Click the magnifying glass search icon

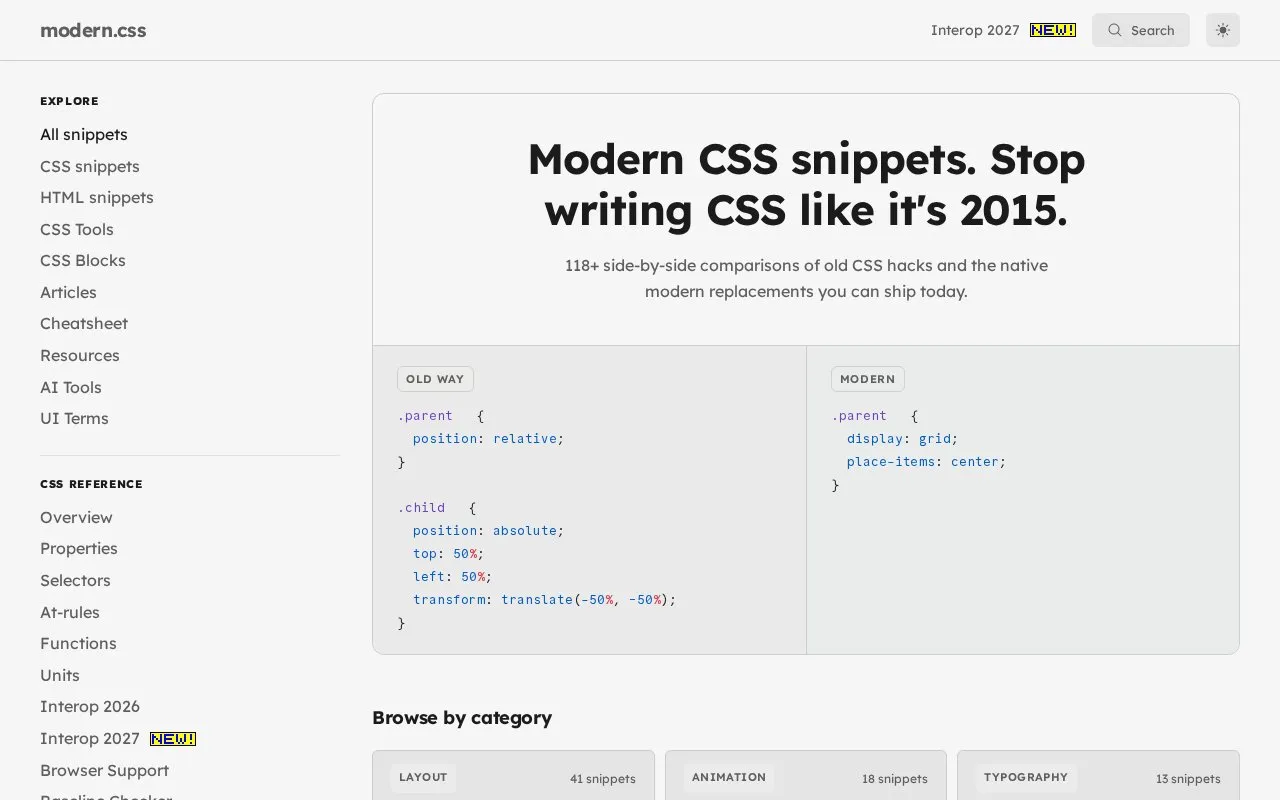(1114, 30)
